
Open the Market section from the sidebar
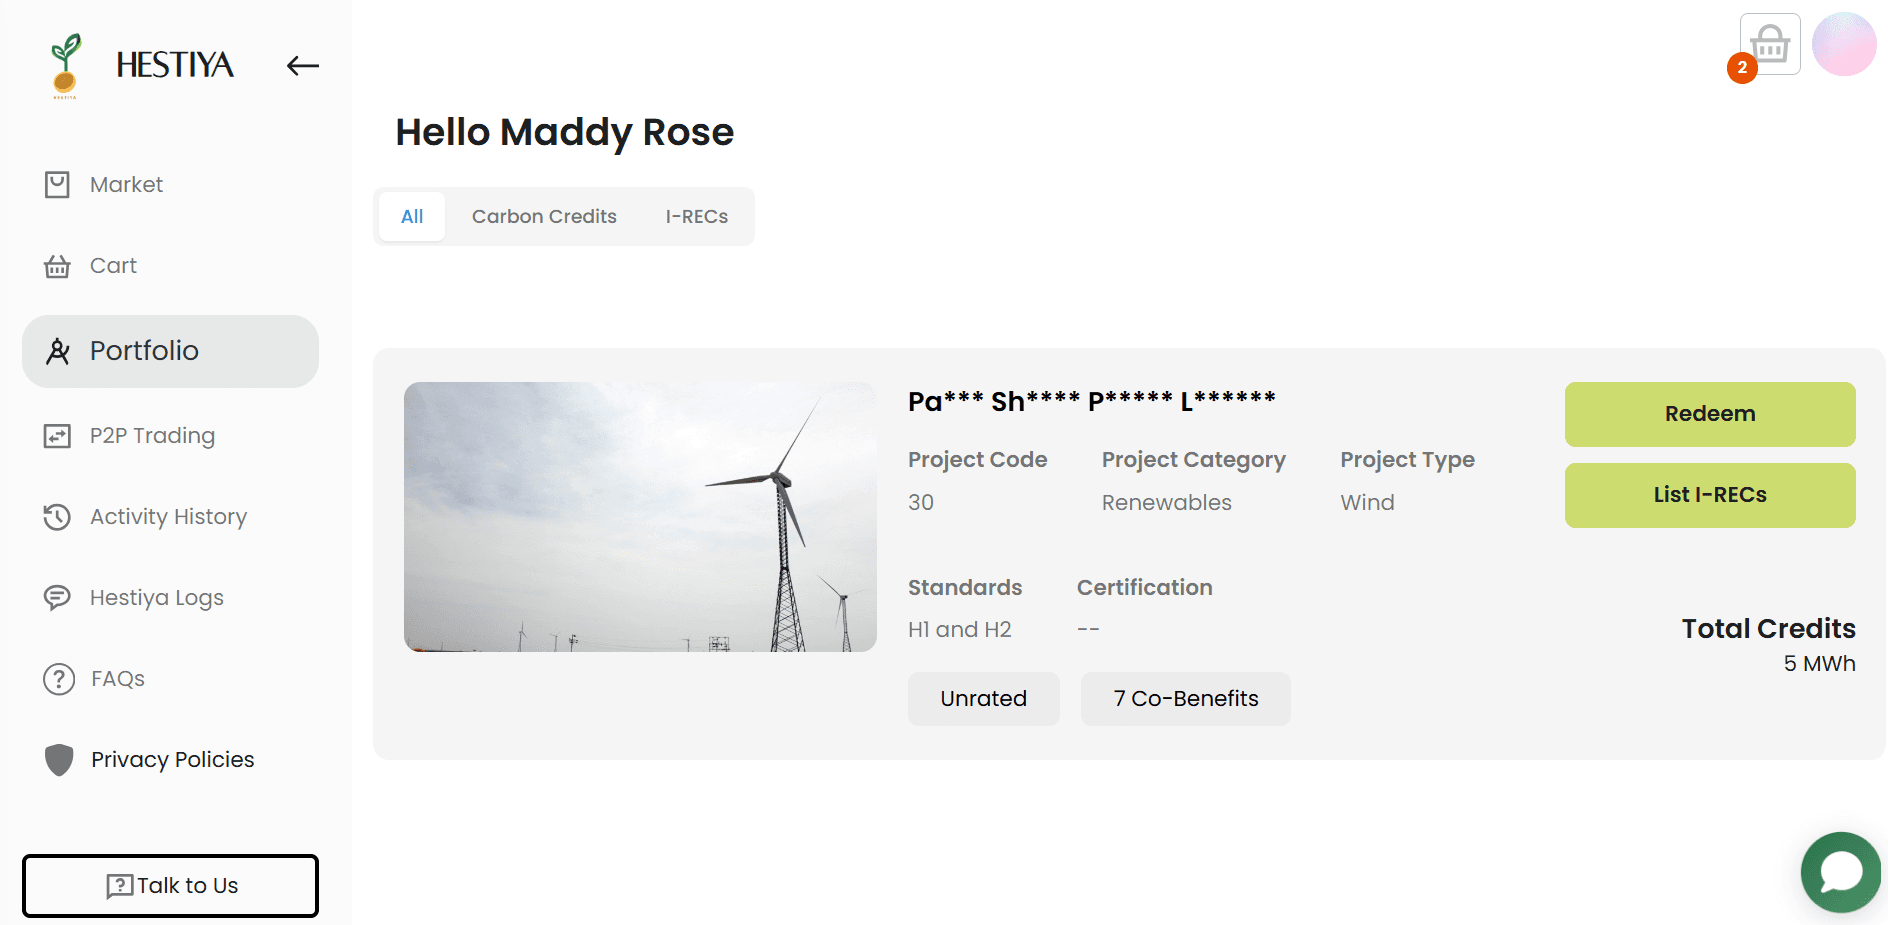[56, 184]
